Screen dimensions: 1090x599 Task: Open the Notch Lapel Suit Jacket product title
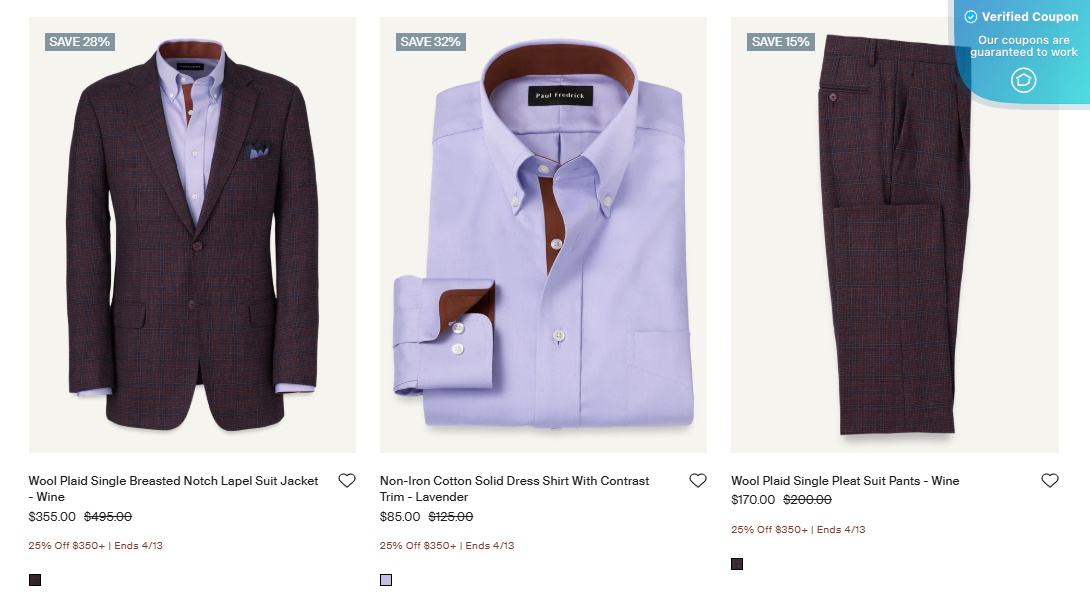[172, 480]
